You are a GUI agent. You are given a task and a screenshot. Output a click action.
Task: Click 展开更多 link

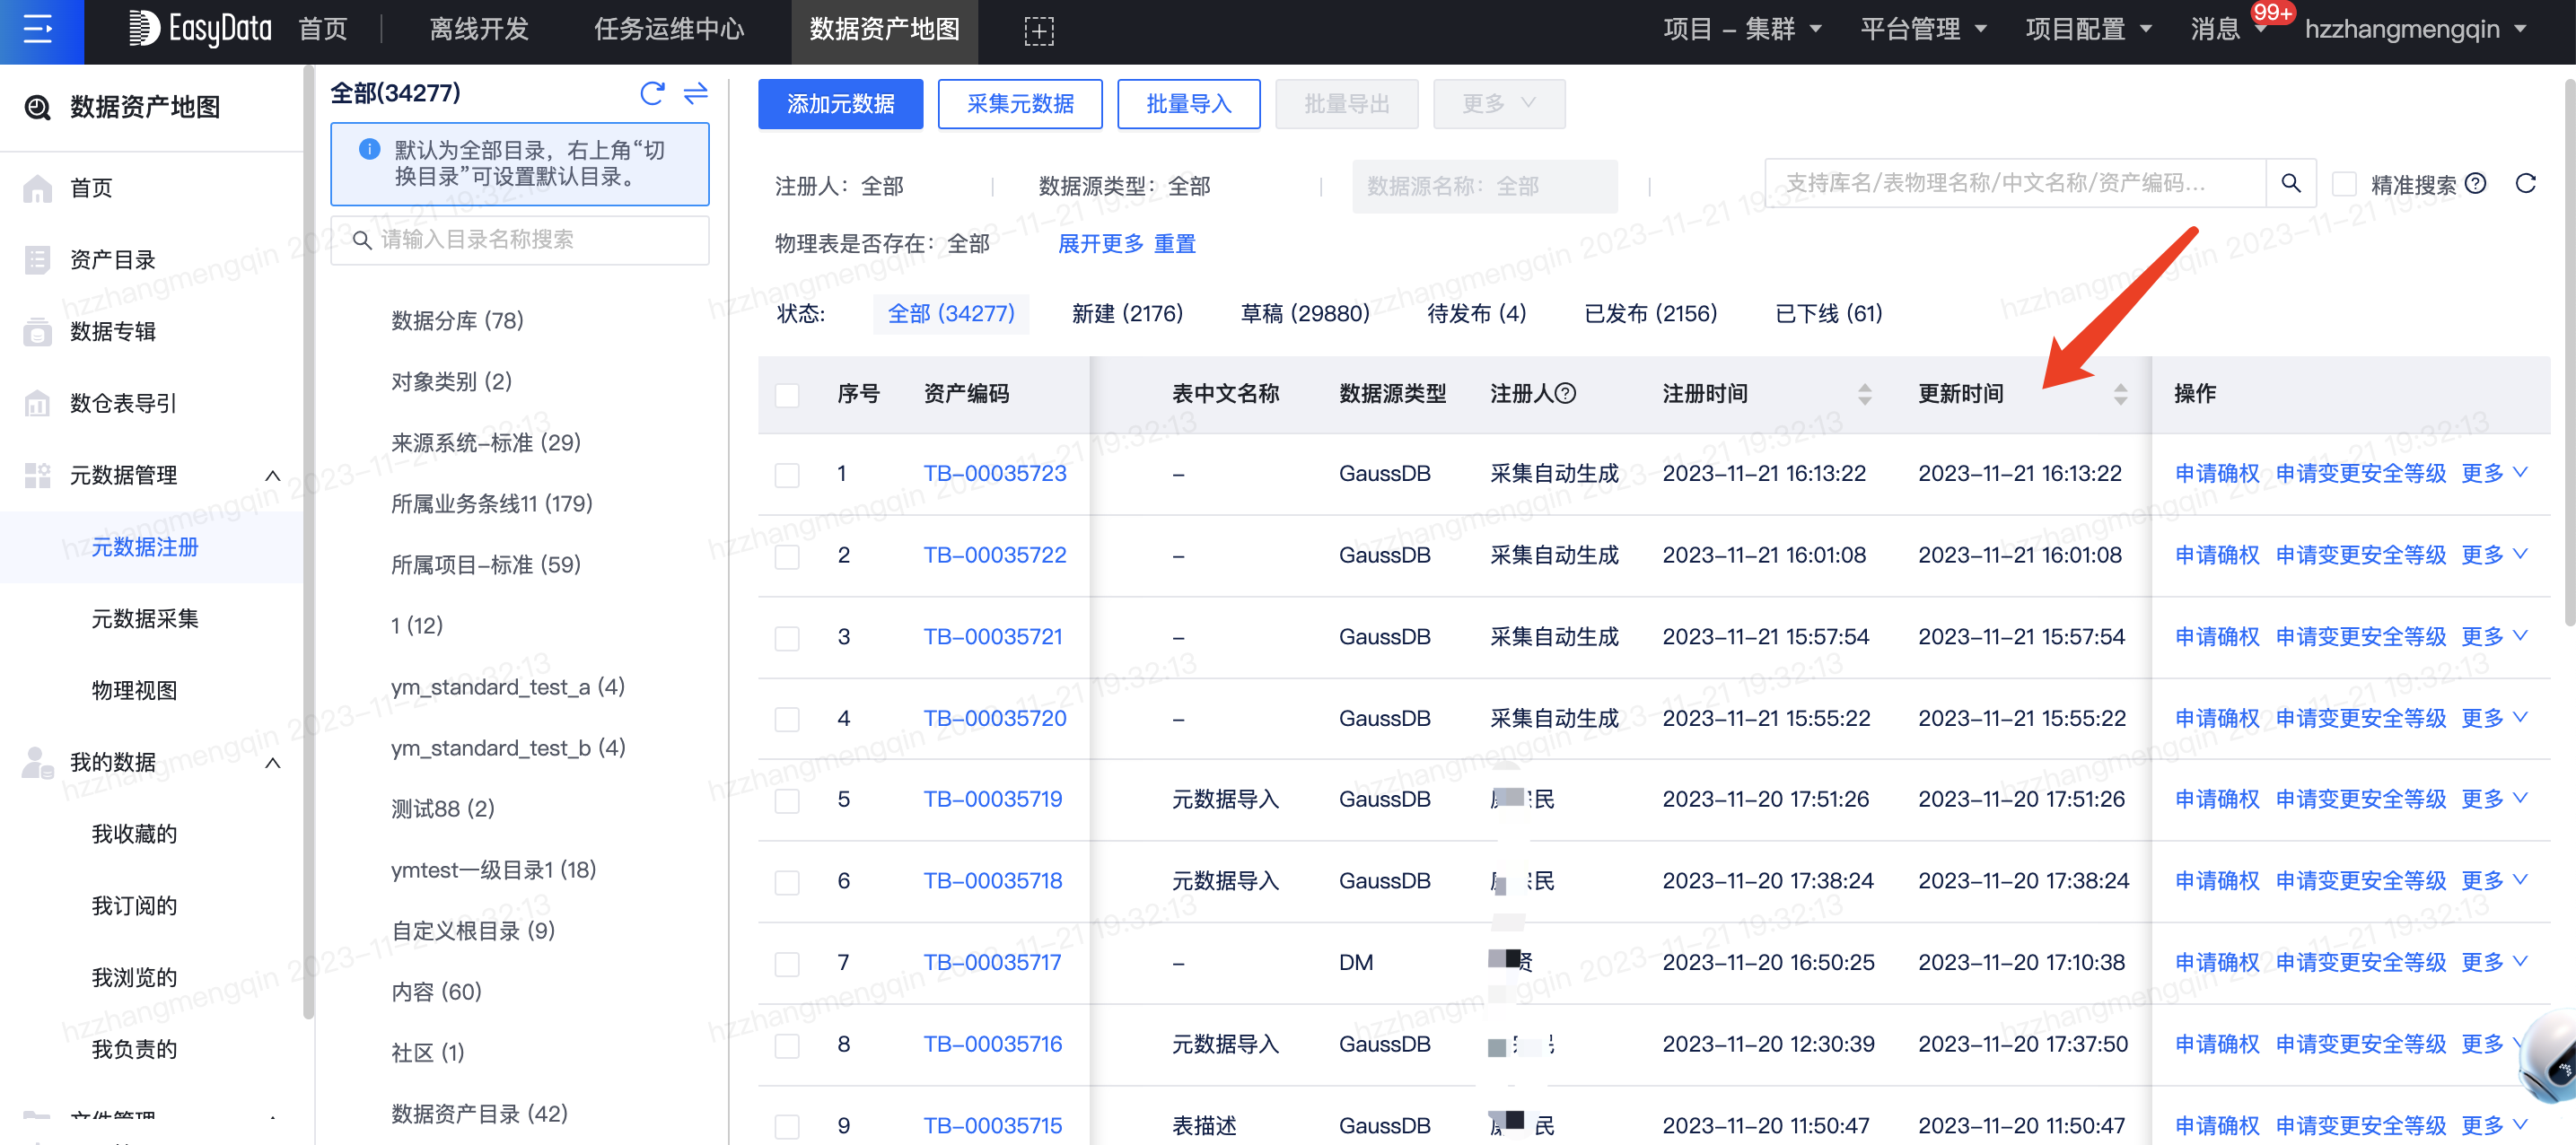[1100, 244]
